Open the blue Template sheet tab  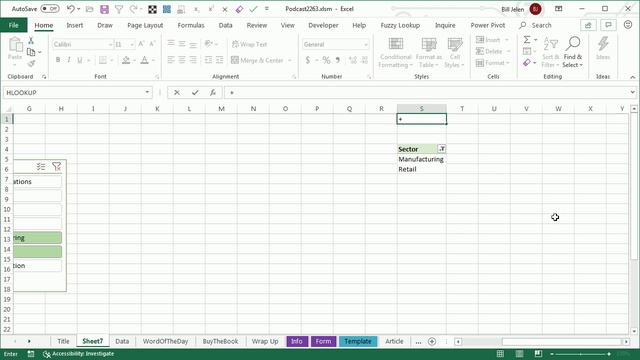[x=358, y=341]
